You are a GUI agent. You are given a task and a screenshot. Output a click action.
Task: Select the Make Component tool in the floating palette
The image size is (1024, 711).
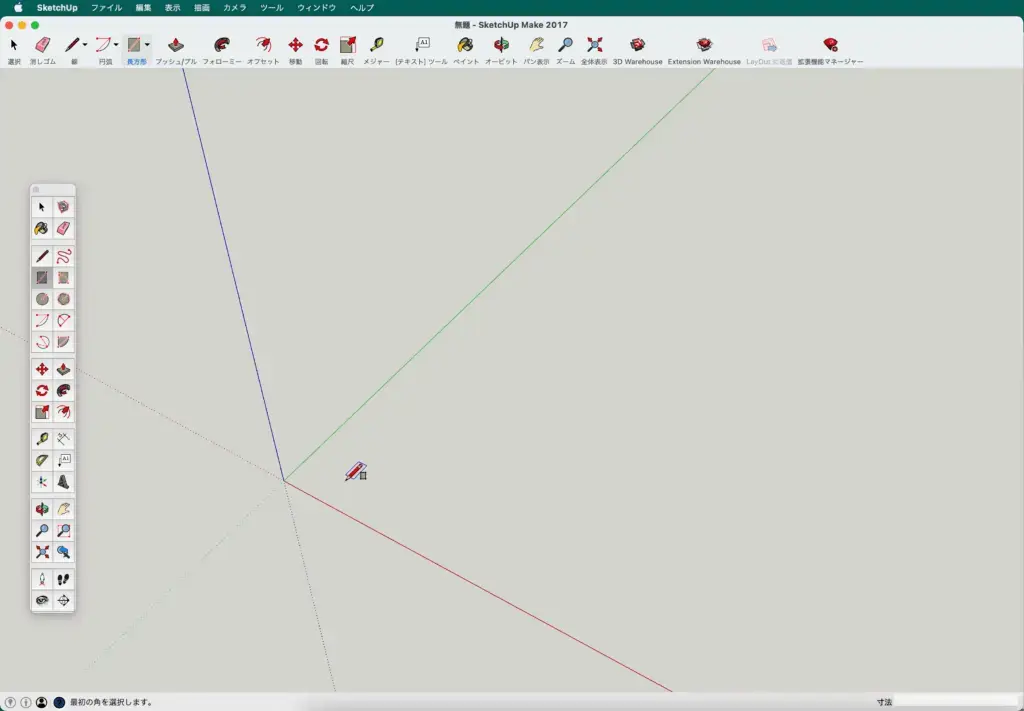tap(63, 207)
